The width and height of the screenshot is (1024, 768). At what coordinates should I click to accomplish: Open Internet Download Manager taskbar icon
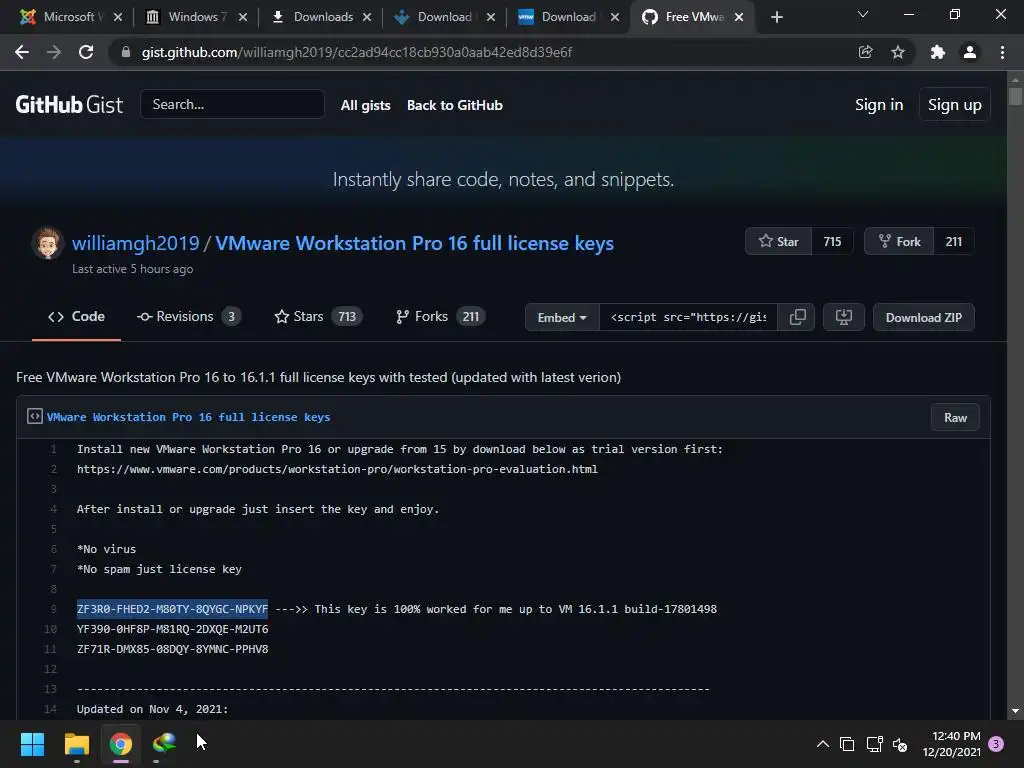pyautogui.click(x=164, y=743)
